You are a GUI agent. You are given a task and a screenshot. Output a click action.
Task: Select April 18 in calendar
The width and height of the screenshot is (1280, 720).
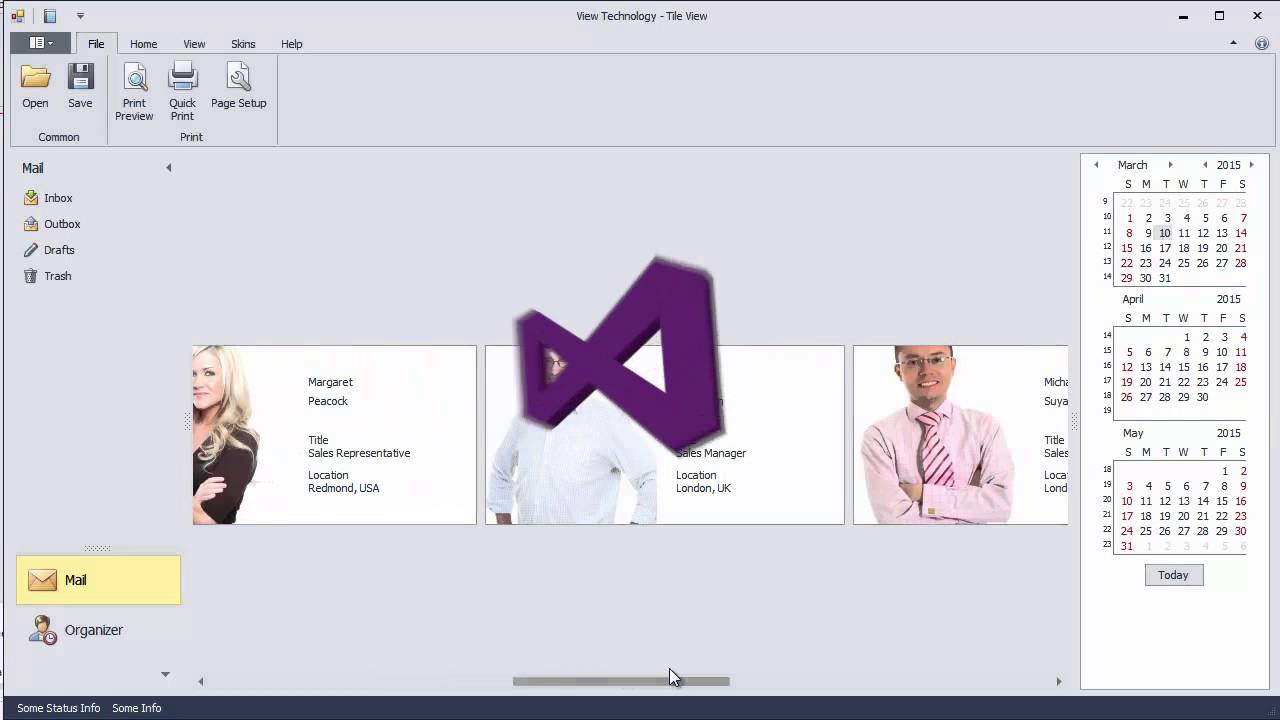(x=1241, y=367)
